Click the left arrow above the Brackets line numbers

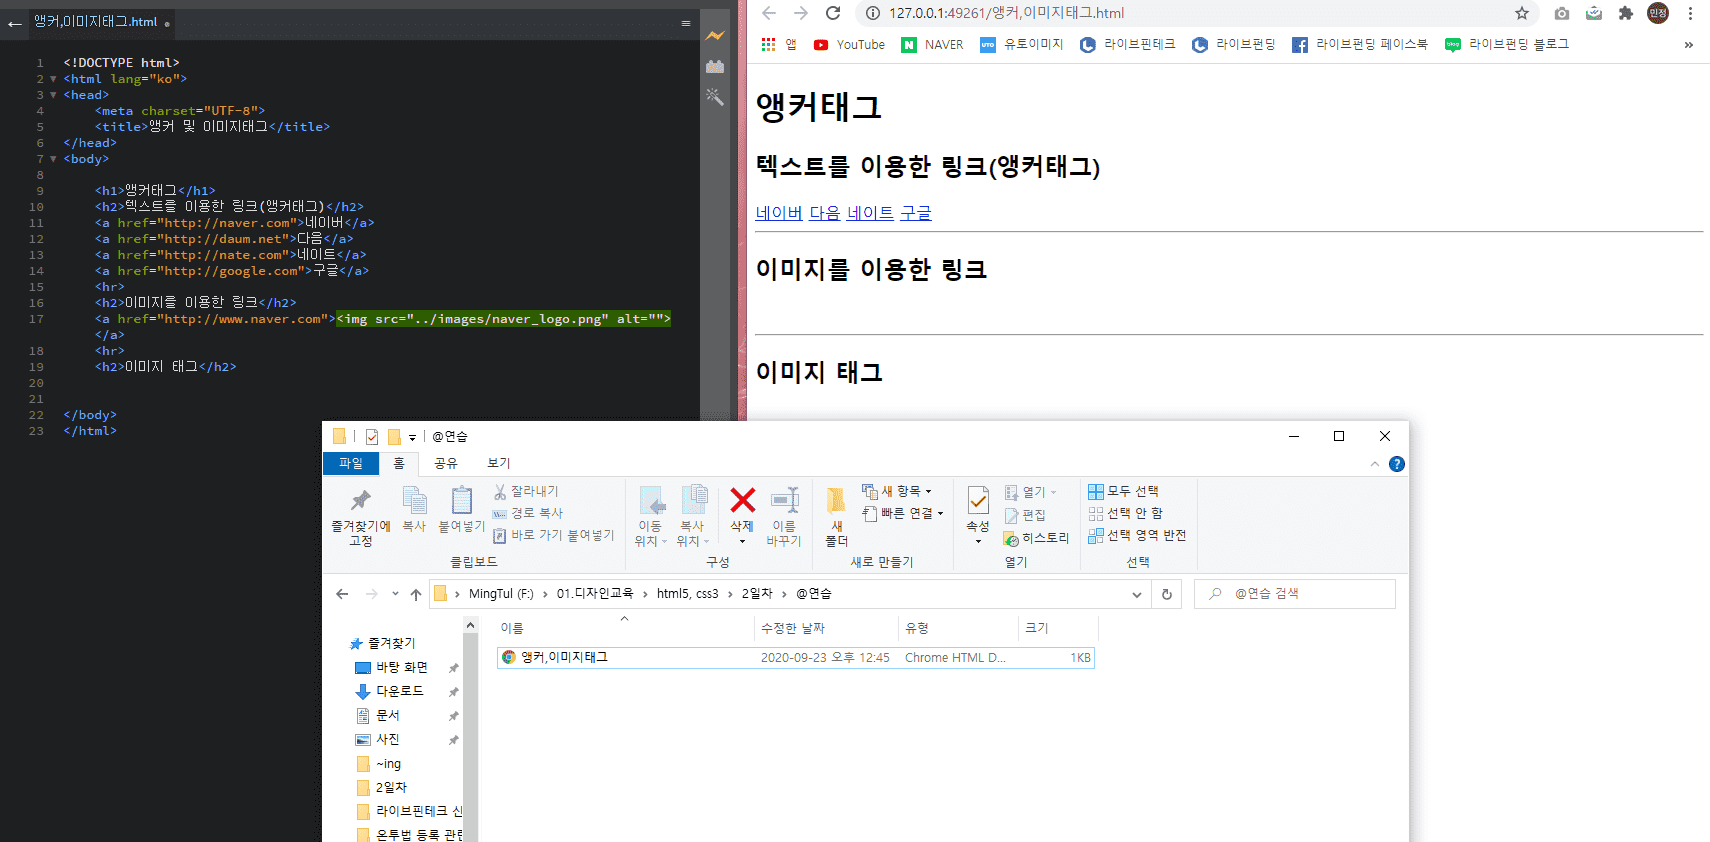(15, 23)
